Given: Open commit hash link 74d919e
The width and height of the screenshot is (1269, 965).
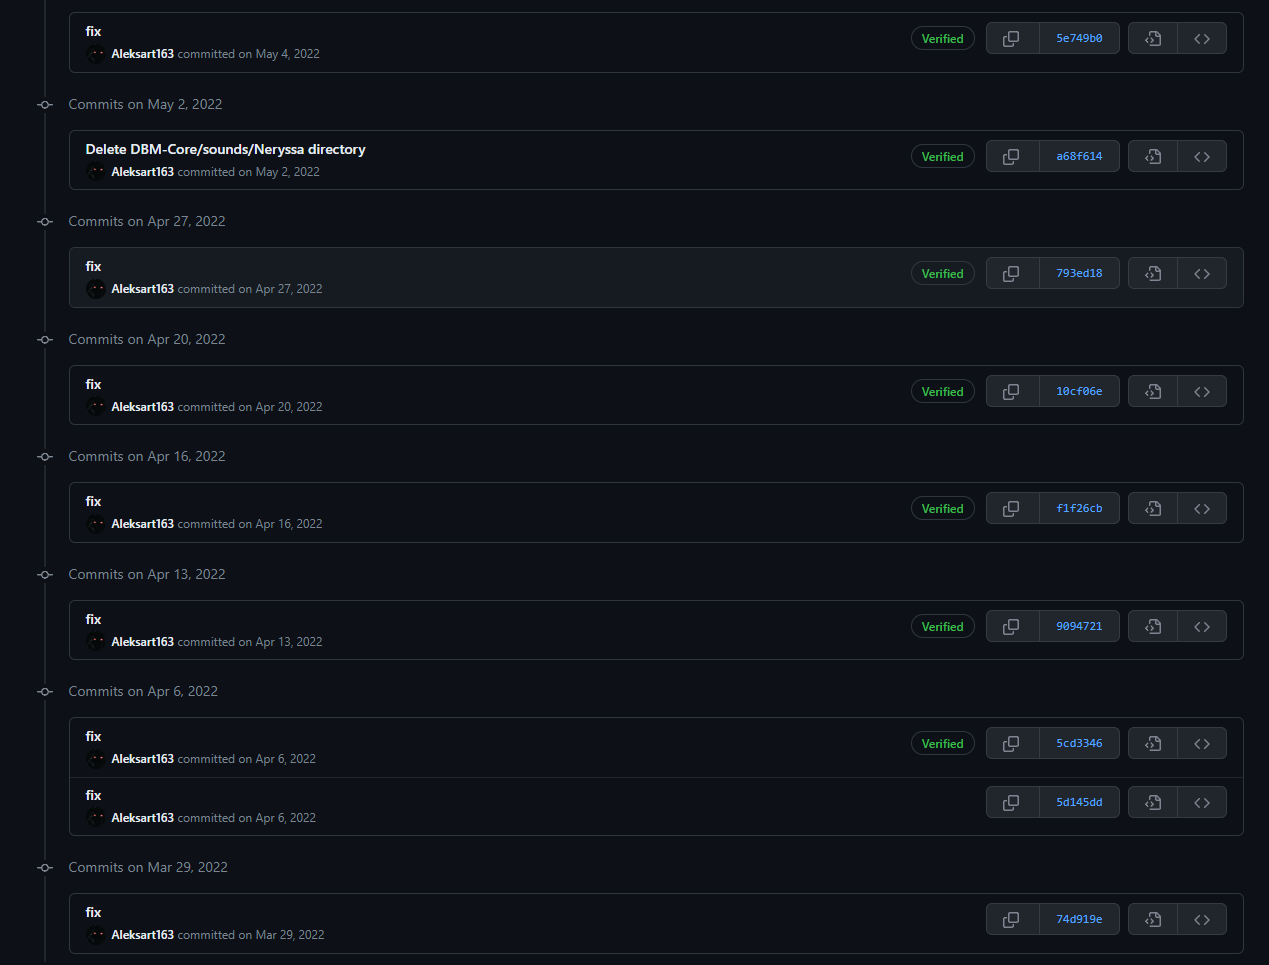Looking at the screenshot, I should (1079, 920).
